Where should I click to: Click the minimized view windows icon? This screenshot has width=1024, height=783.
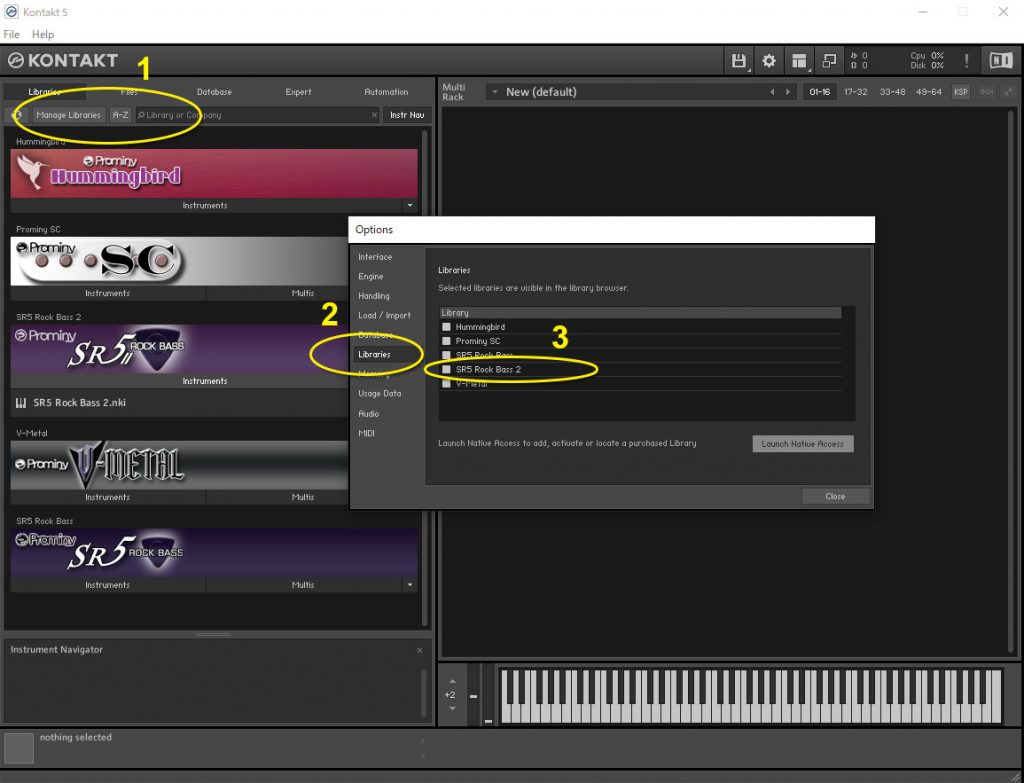pos(829,61)
